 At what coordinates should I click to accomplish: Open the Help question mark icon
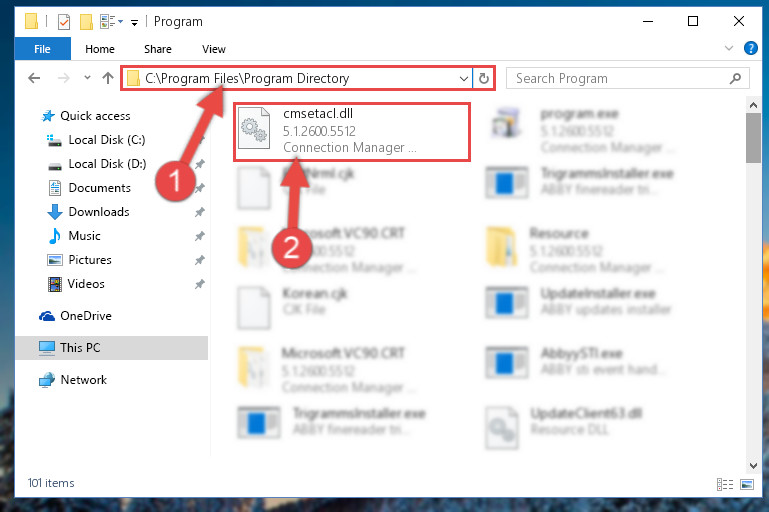750,48
